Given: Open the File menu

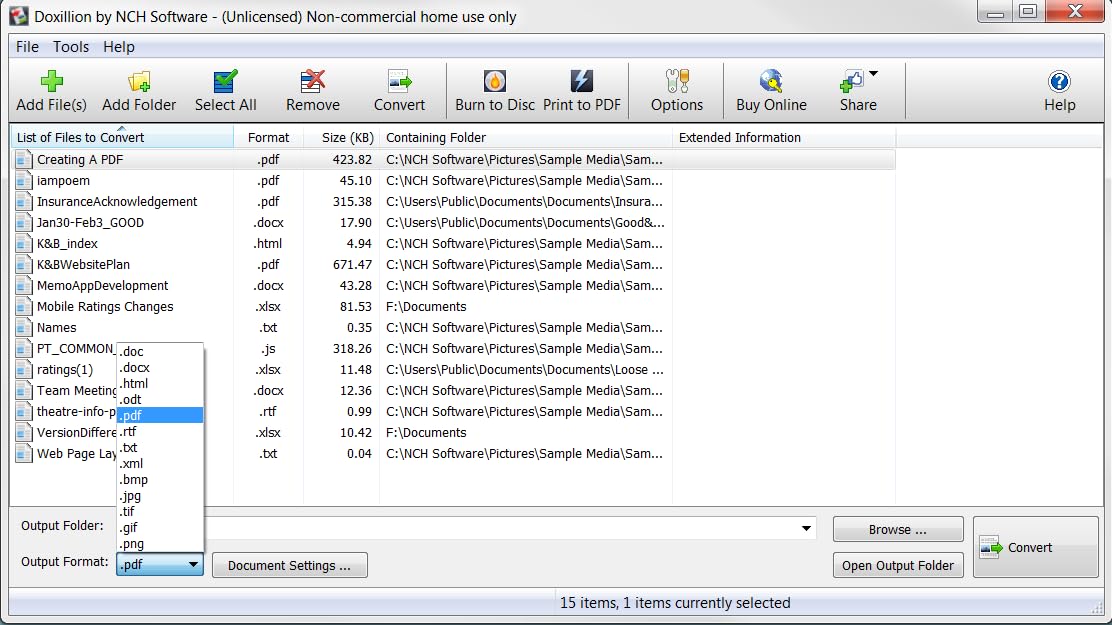Looking at the screenshot, I should [x=27, y=47].
